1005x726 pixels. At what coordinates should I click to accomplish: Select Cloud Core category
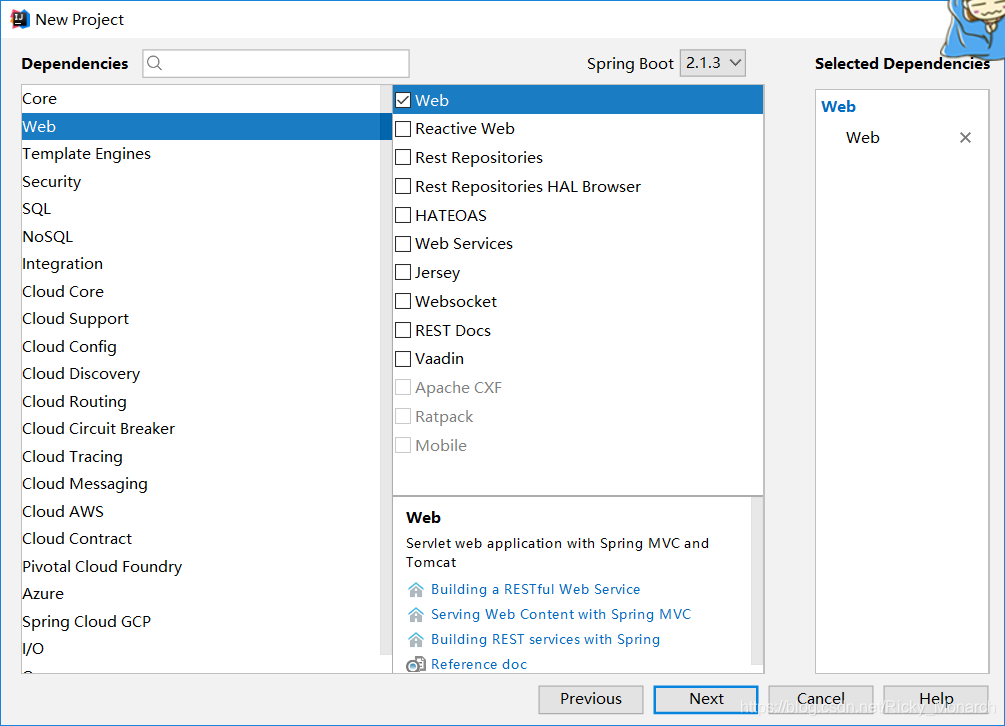click(201, 292)
